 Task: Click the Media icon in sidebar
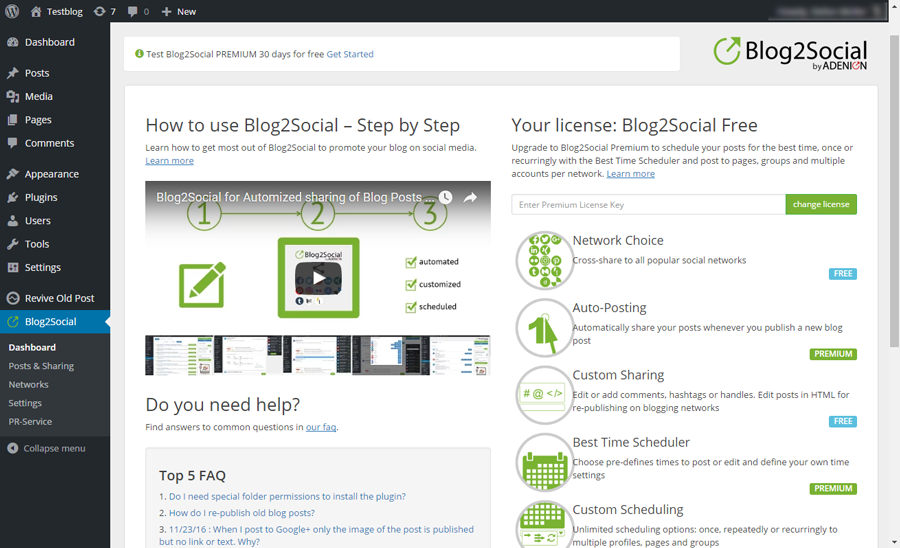pos(13,96)
